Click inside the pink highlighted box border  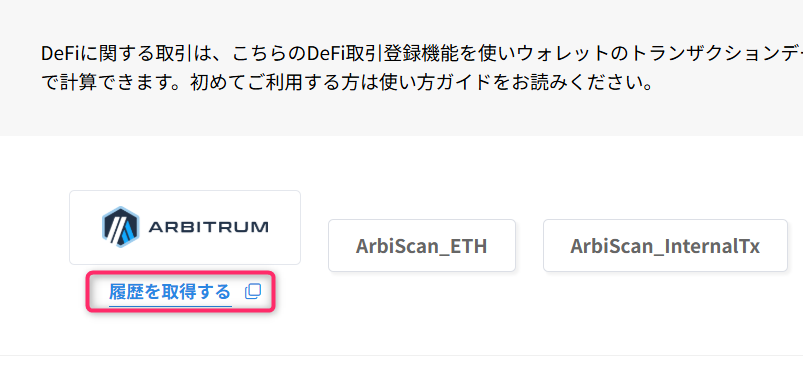181,292
